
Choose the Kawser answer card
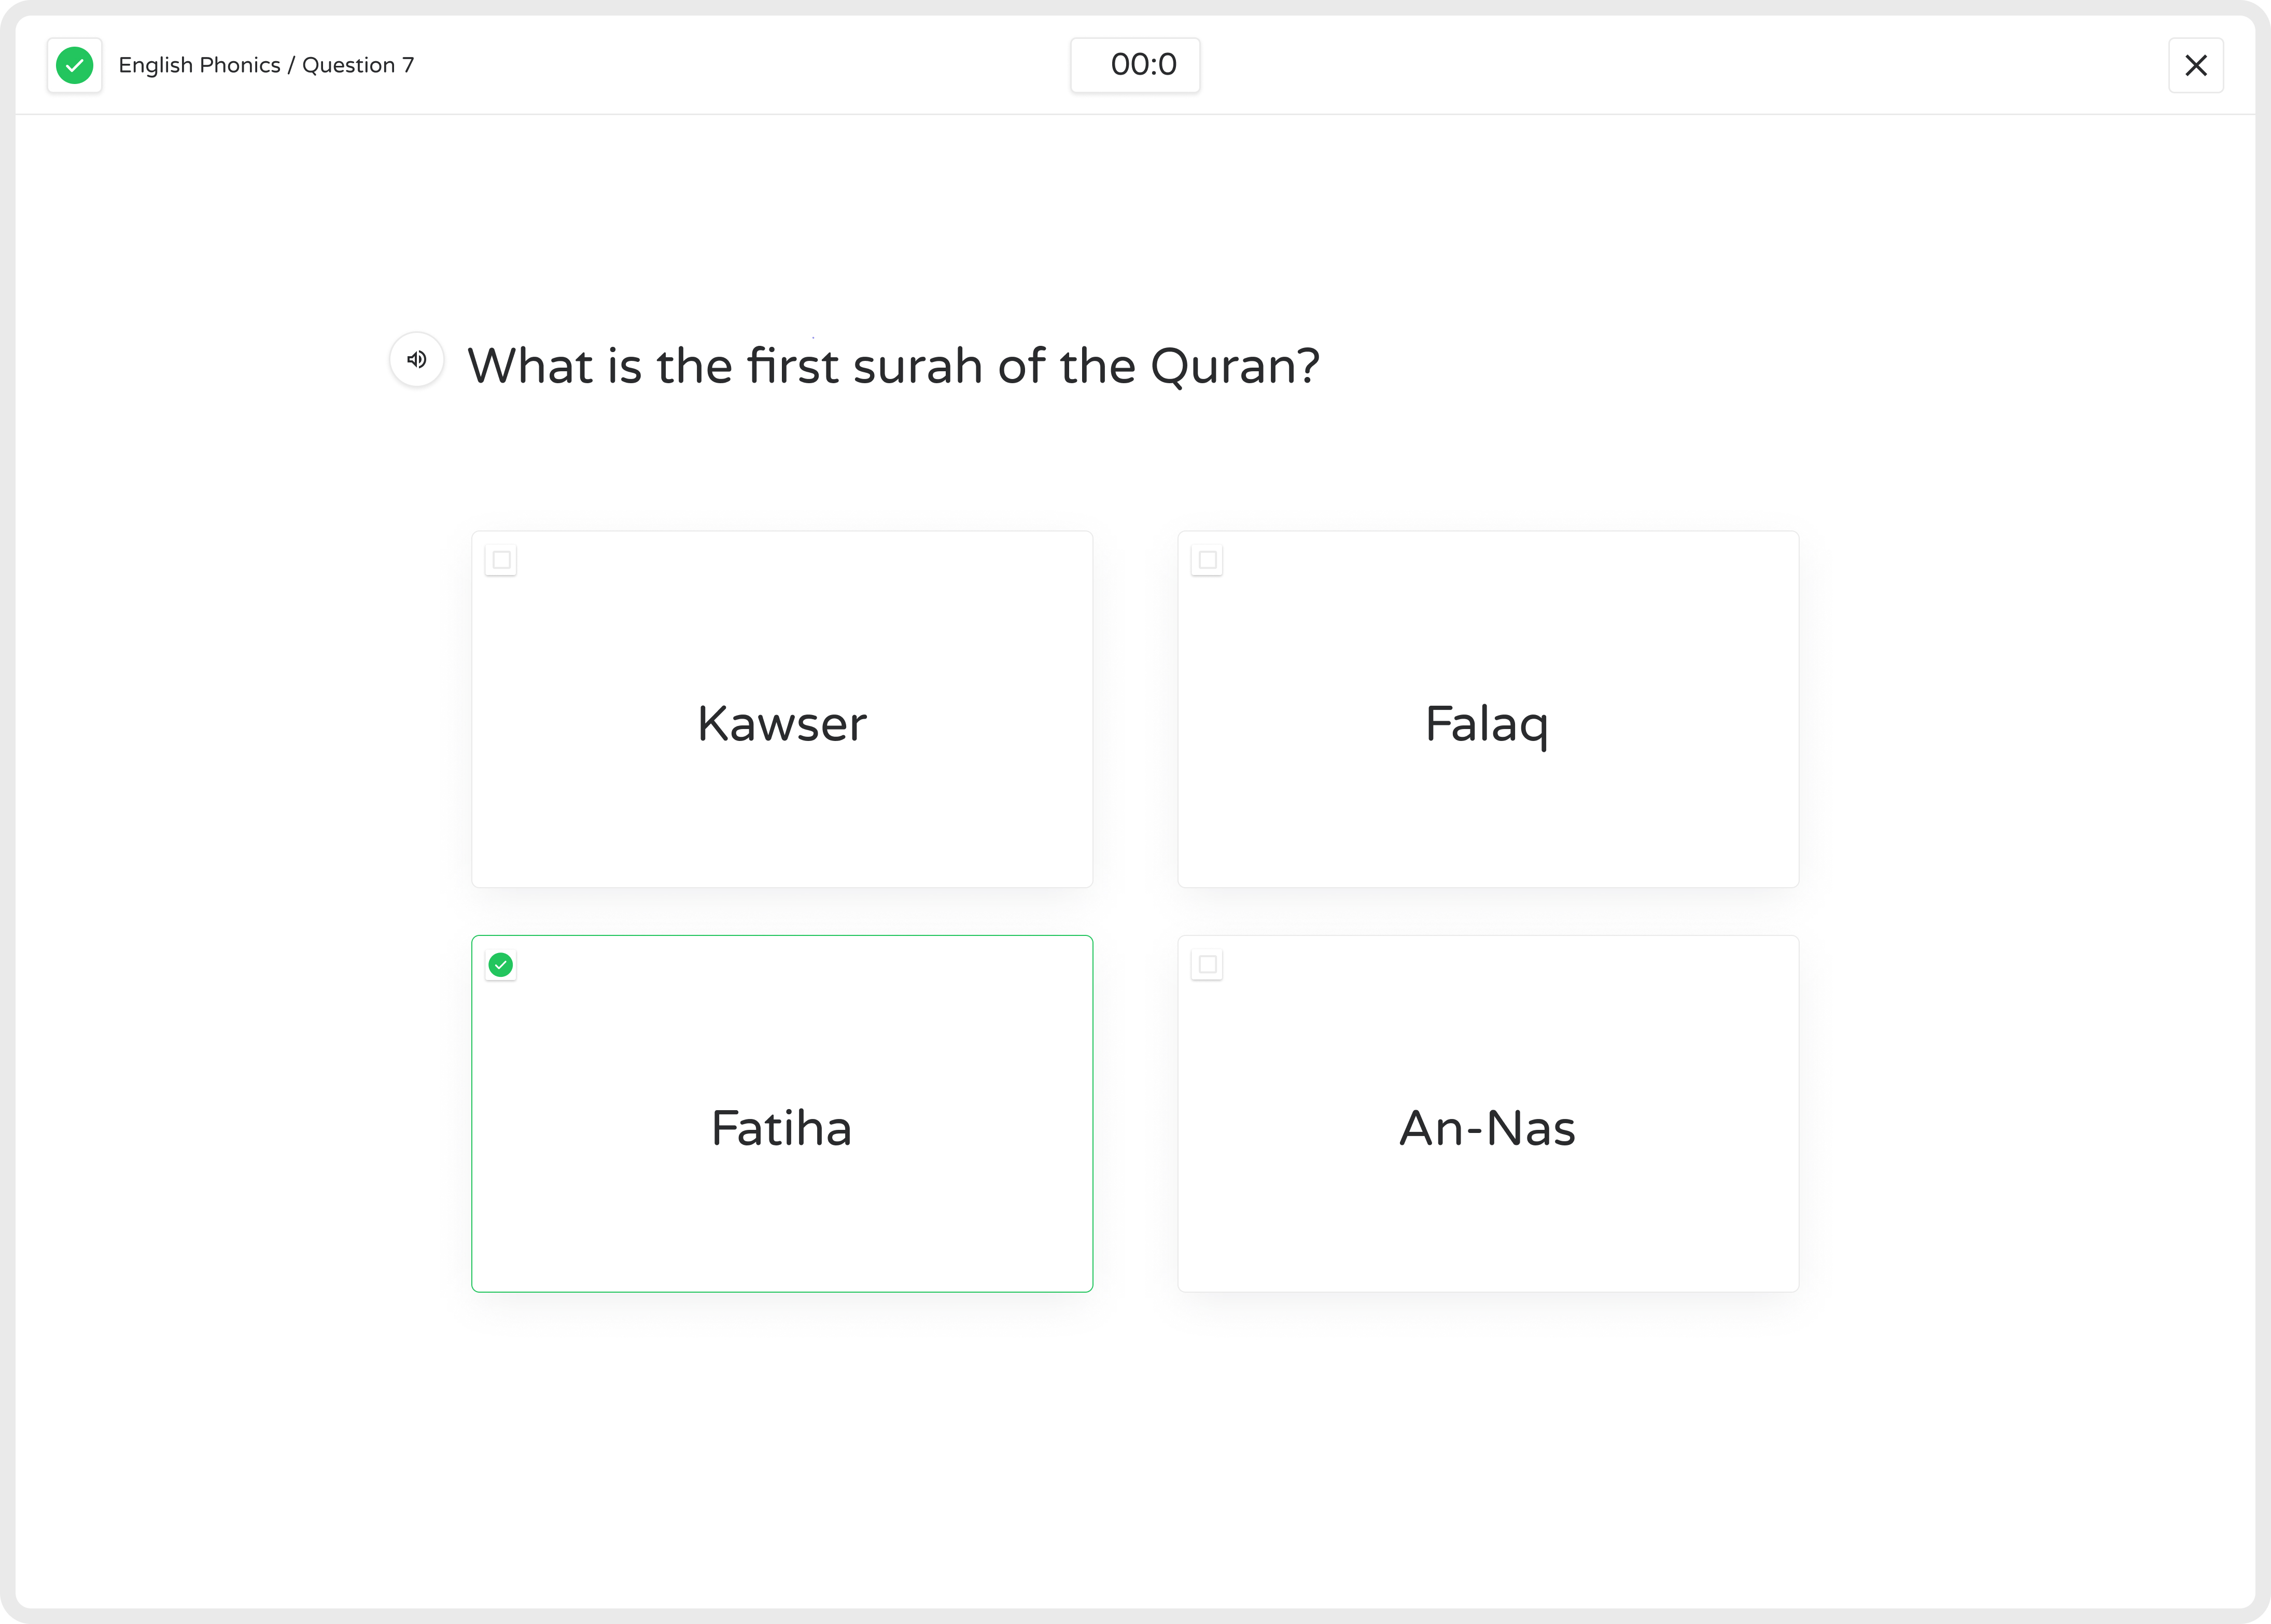(782, 800)
